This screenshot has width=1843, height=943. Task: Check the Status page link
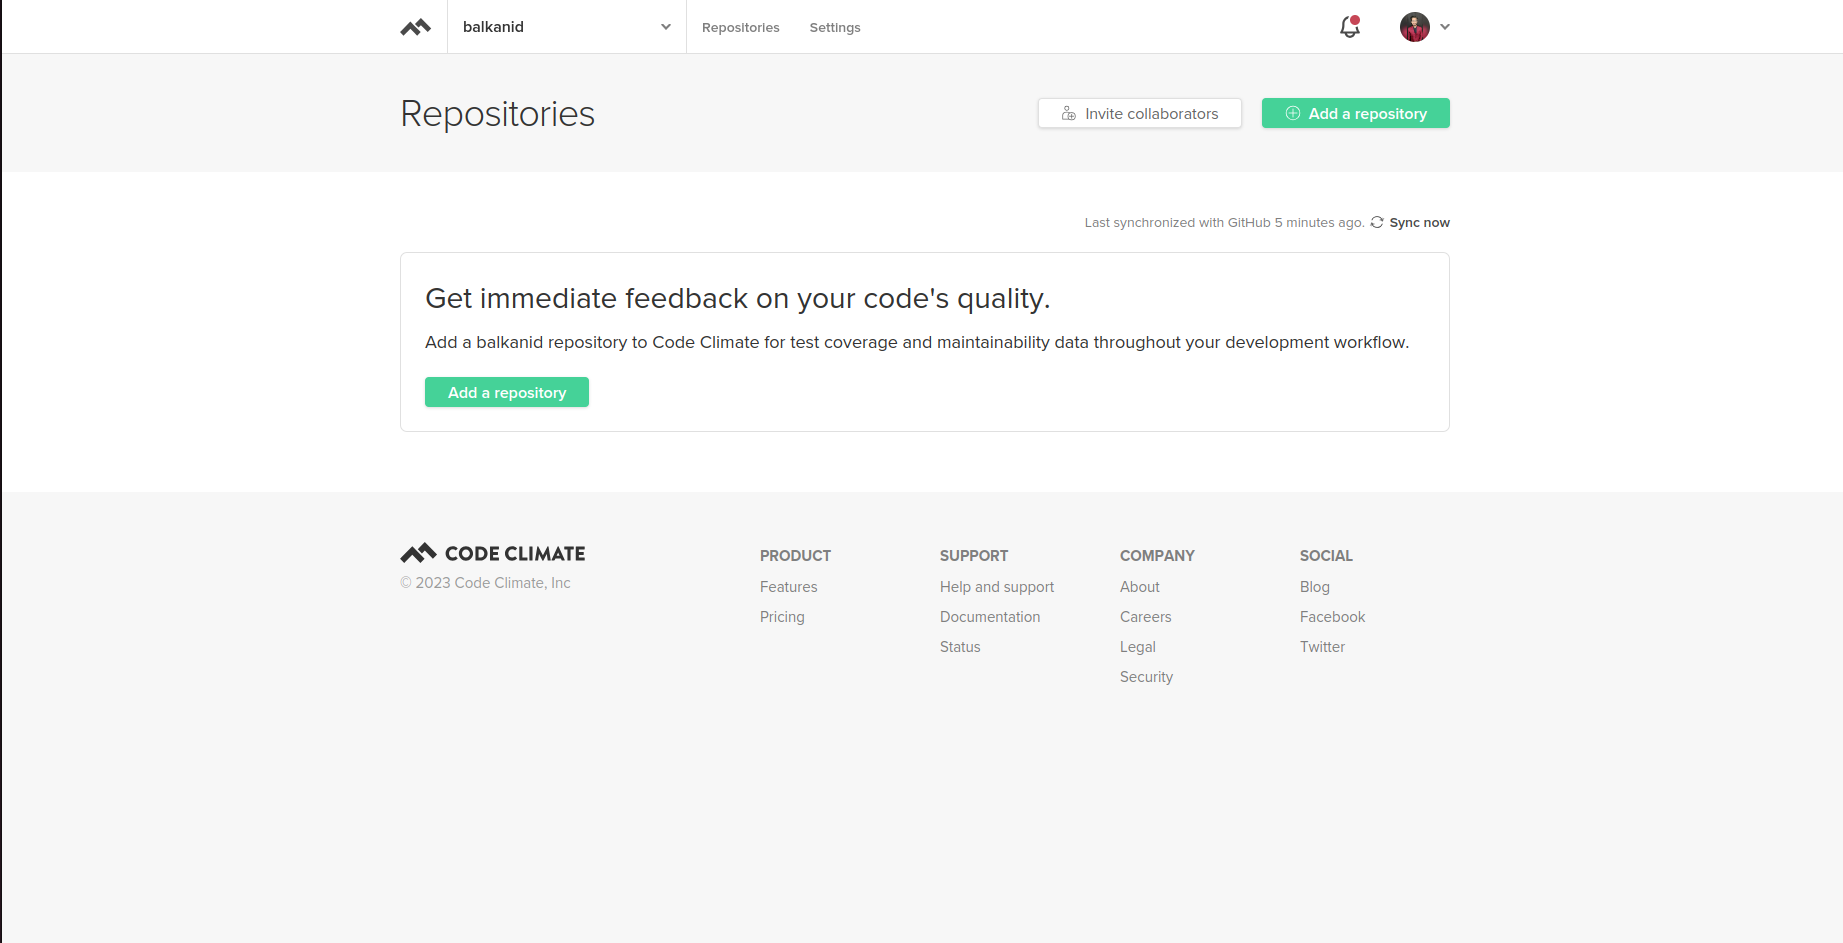(x=959, y=647)
